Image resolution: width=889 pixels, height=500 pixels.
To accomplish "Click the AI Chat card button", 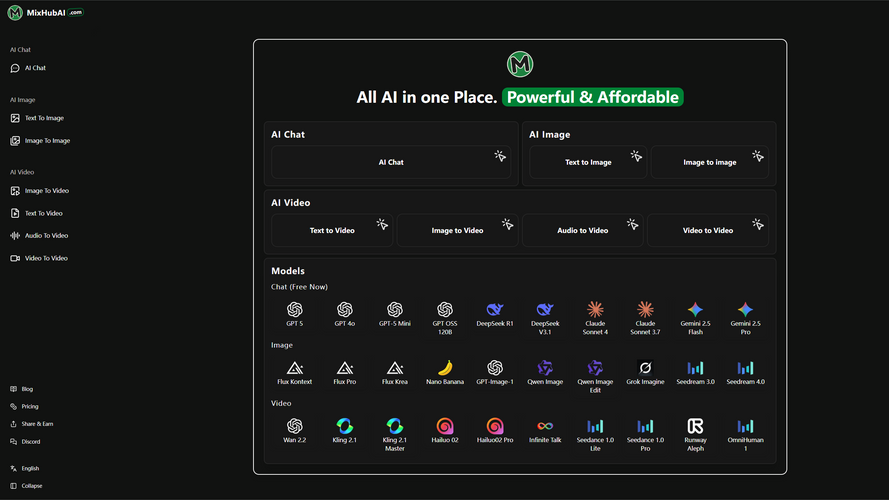I will coord(391,162).
